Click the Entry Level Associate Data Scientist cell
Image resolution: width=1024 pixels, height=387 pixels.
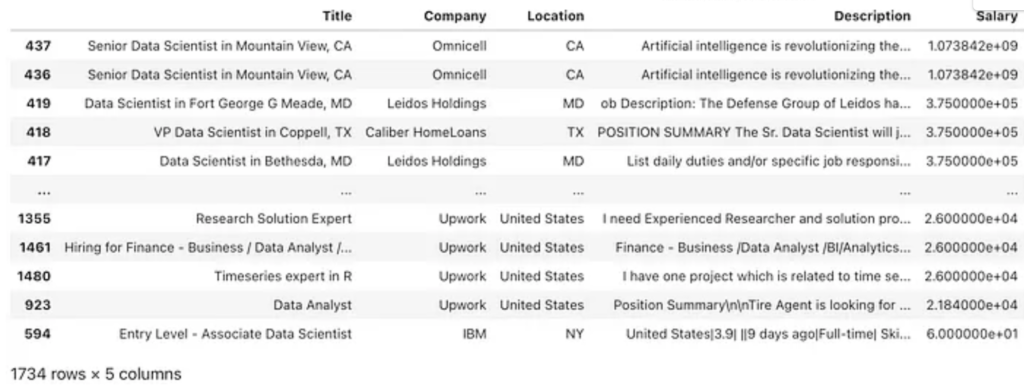tap(235, 333)
